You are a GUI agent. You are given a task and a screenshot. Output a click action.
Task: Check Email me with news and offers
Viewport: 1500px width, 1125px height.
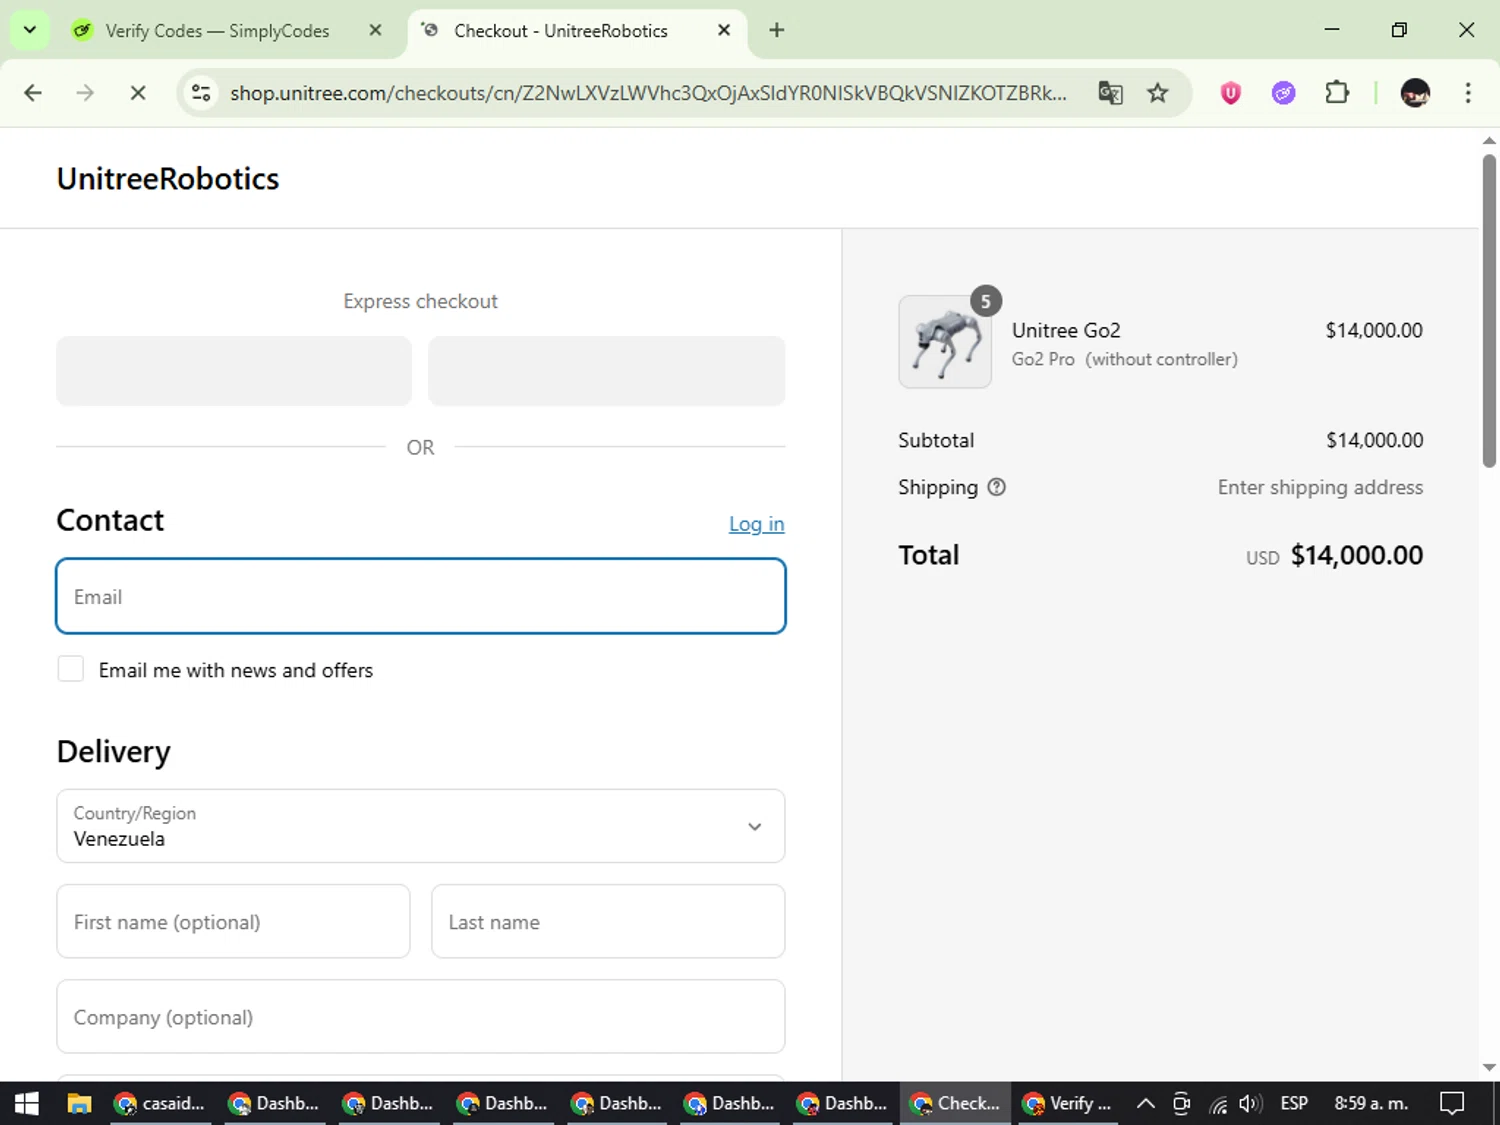(71, 669)
